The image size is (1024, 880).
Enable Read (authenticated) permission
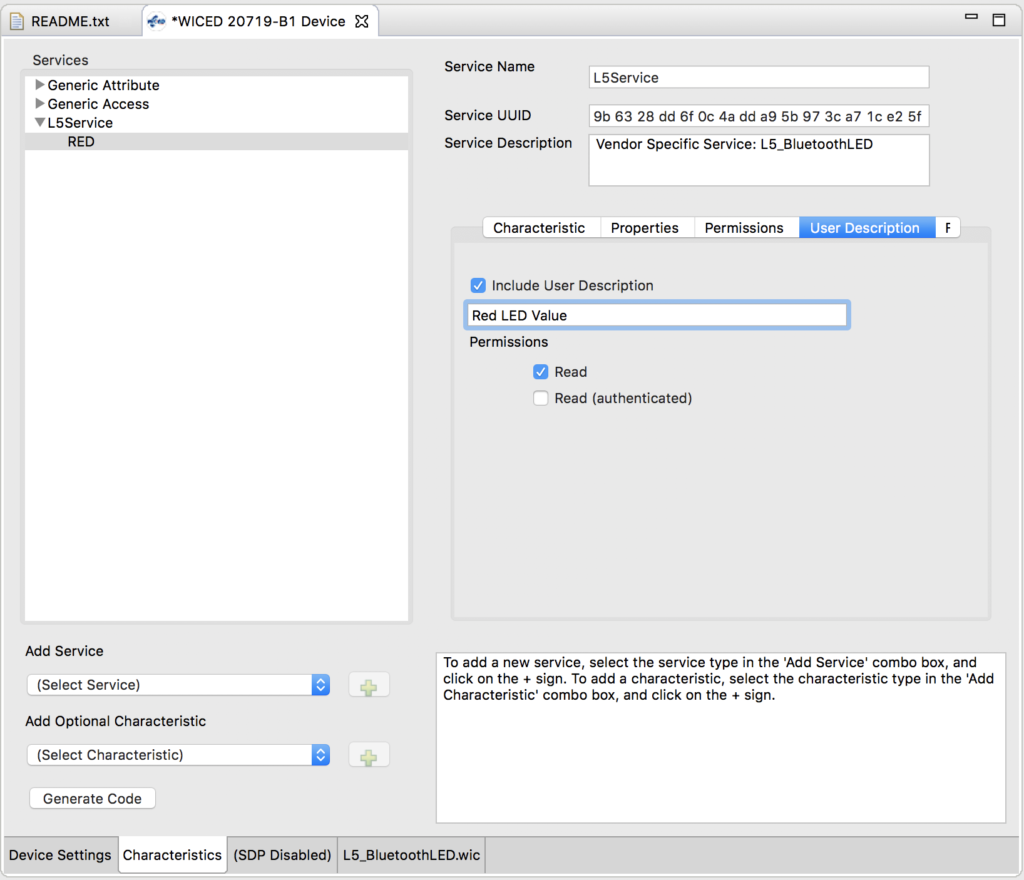pyautogui.click(x=540, y=398)
